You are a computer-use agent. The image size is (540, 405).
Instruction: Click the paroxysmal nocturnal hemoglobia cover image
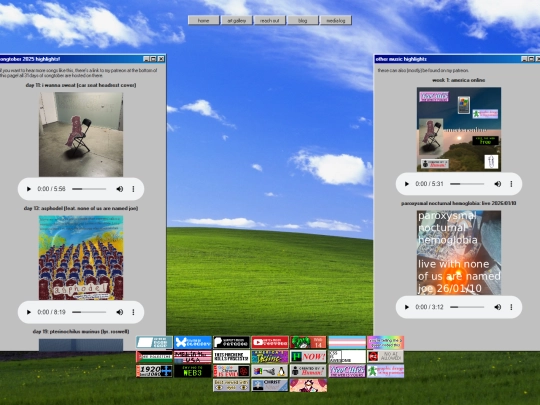[x=459, y=252]
